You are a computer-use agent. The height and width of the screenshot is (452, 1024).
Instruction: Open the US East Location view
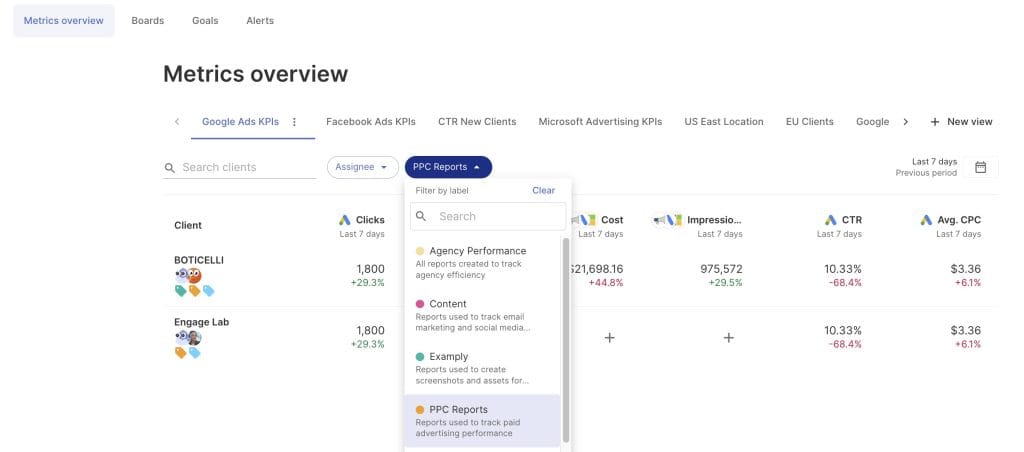(724, 121)
